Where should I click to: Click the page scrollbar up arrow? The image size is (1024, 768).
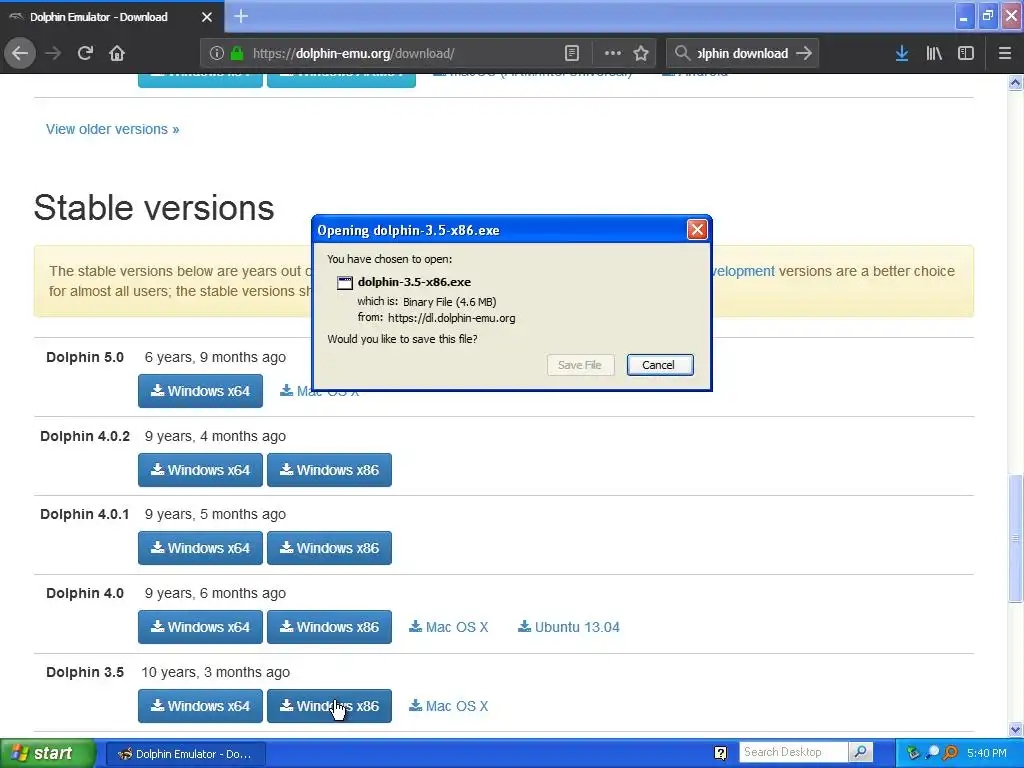[1015, 83]
